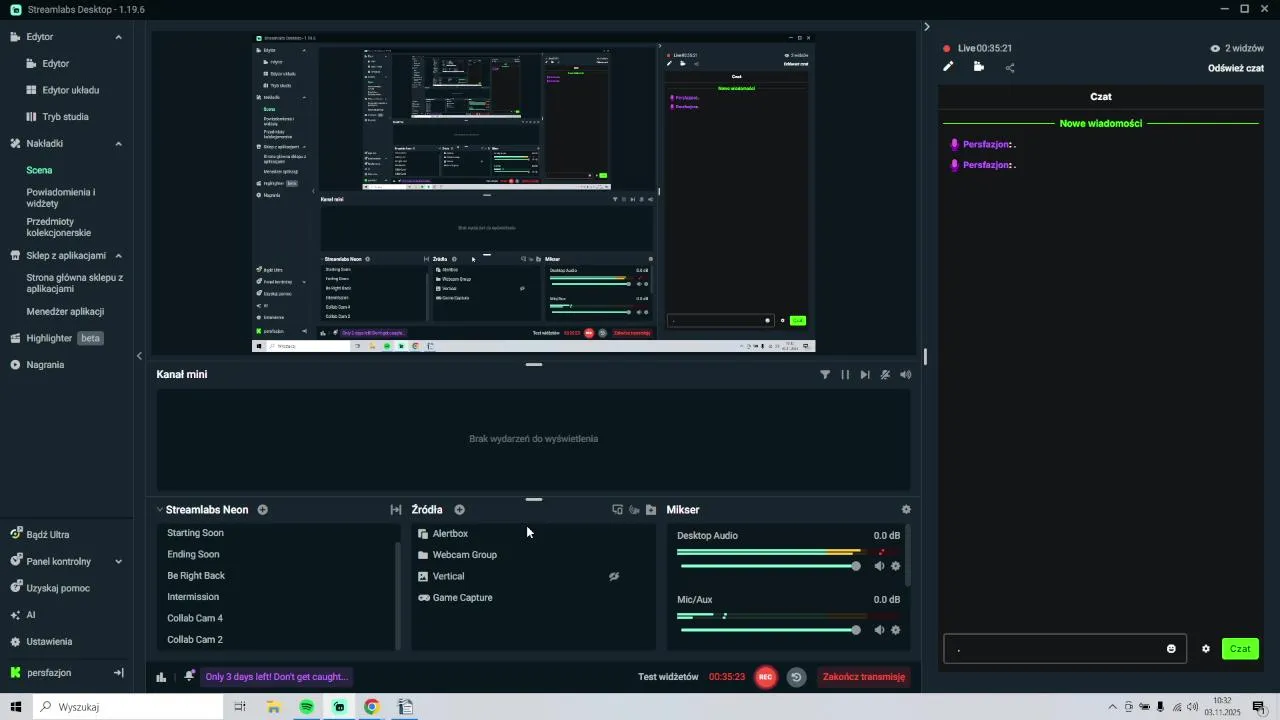Collapse the Edytor sidebar section

[x=118, y=37]
